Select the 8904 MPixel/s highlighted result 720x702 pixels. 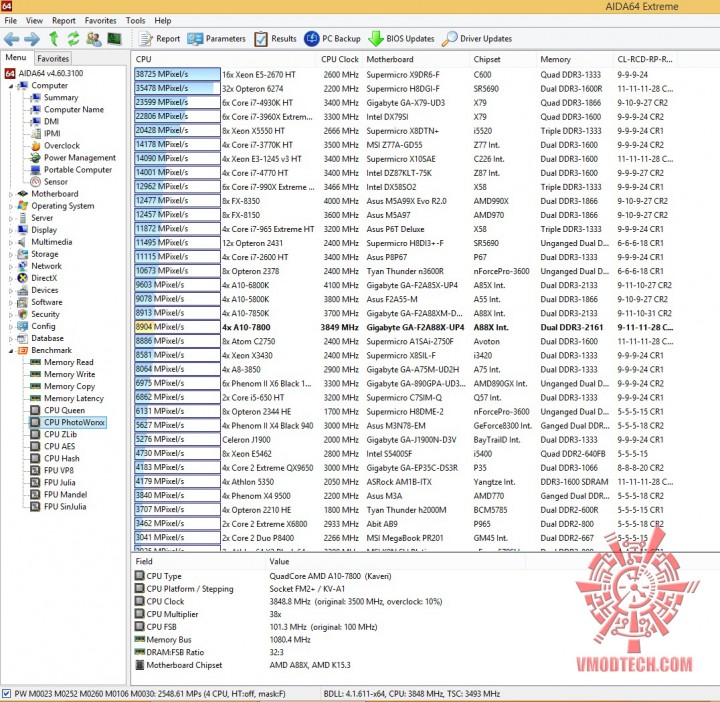(x=177, y=327)
